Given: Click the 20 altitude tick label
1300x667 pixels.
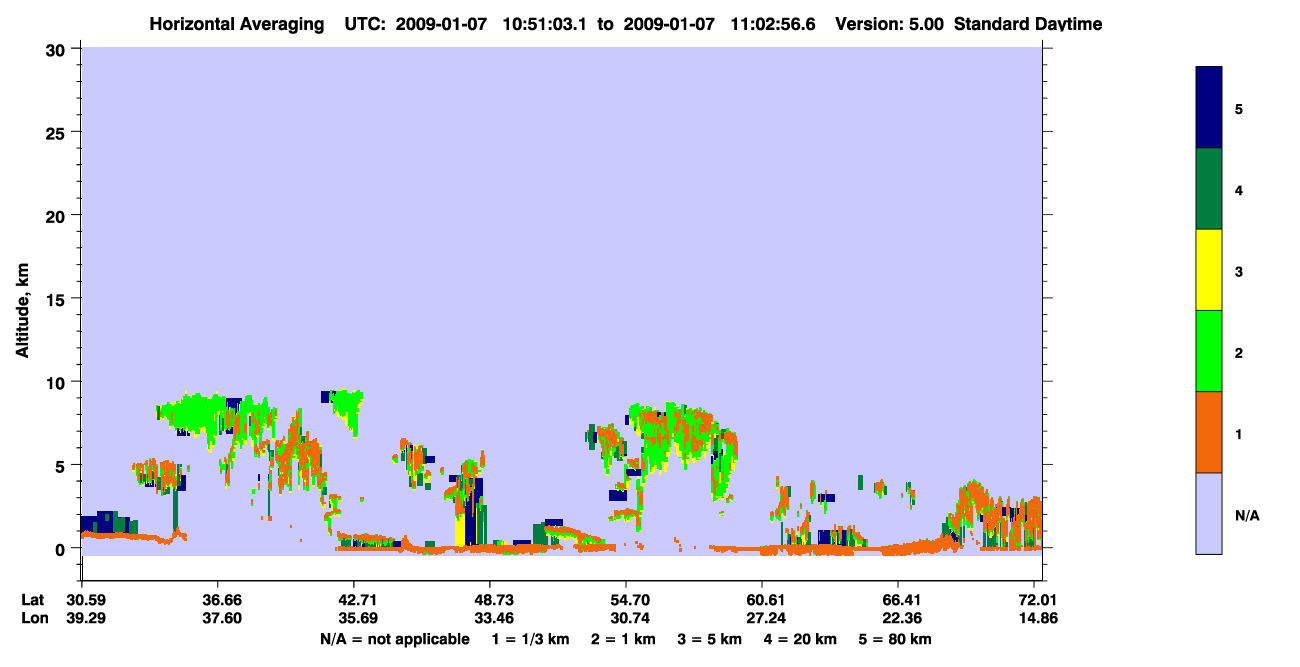Looking at the screenshot, I should click(x=57, y=215).
